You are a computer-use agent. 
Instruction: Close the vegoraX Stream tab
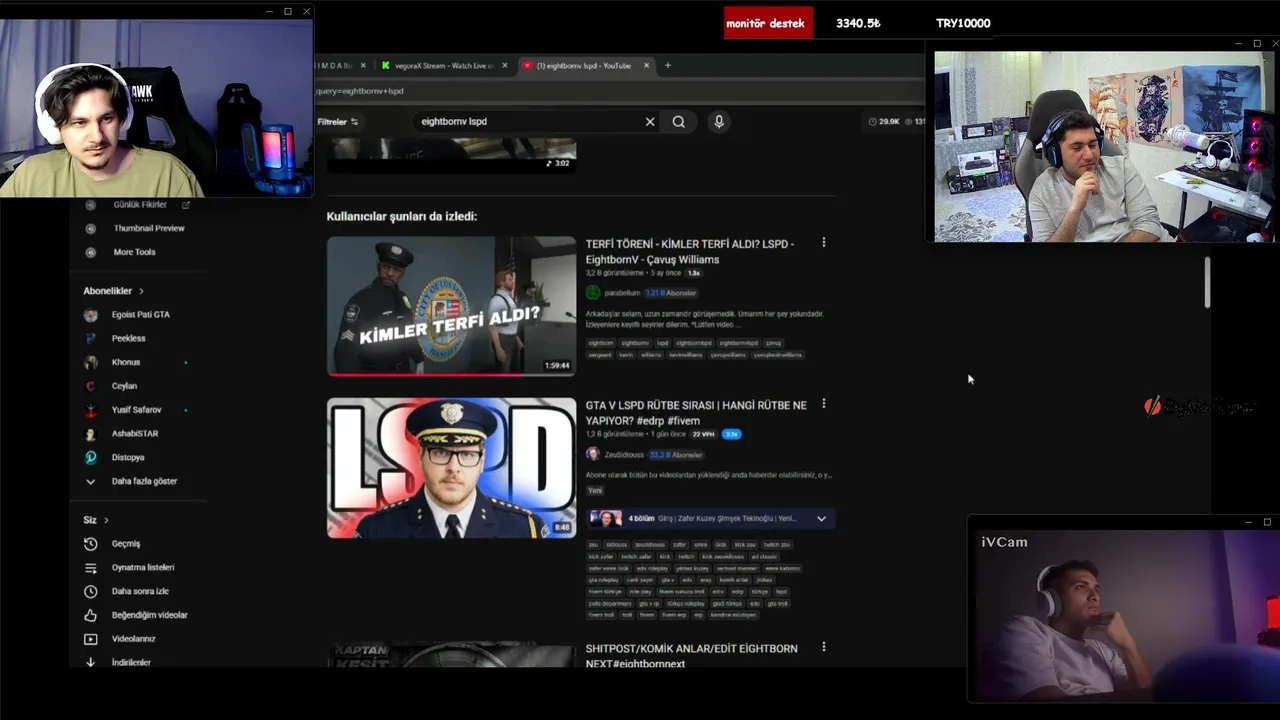504,65
